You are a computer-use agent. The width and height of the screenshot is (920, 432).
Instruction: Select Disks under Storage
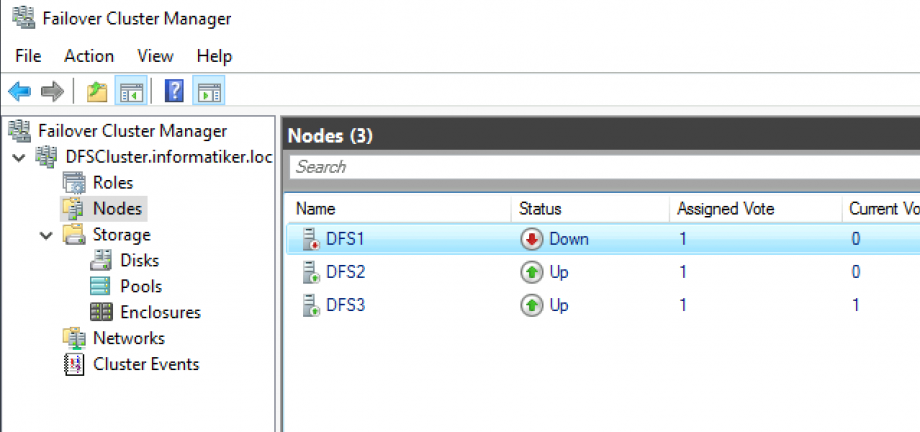pyautogui.click(x=139, y=260)
